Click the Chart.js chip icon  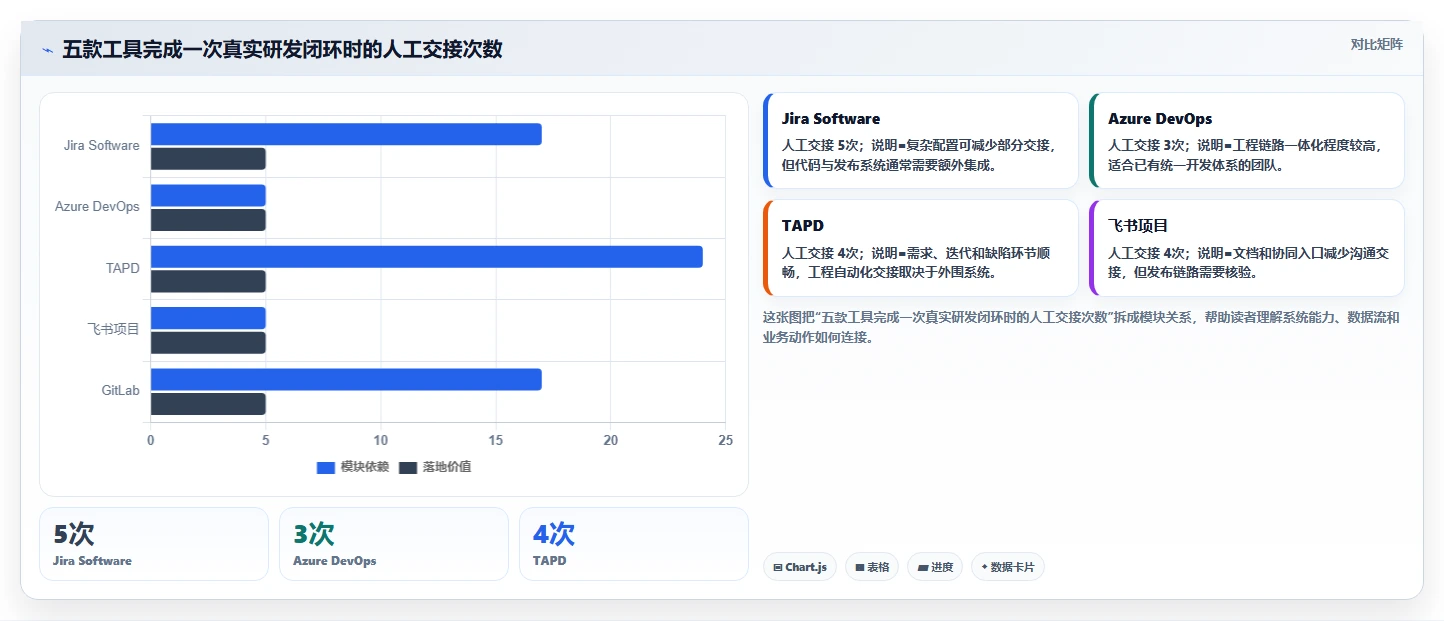(x=777, y=568)
